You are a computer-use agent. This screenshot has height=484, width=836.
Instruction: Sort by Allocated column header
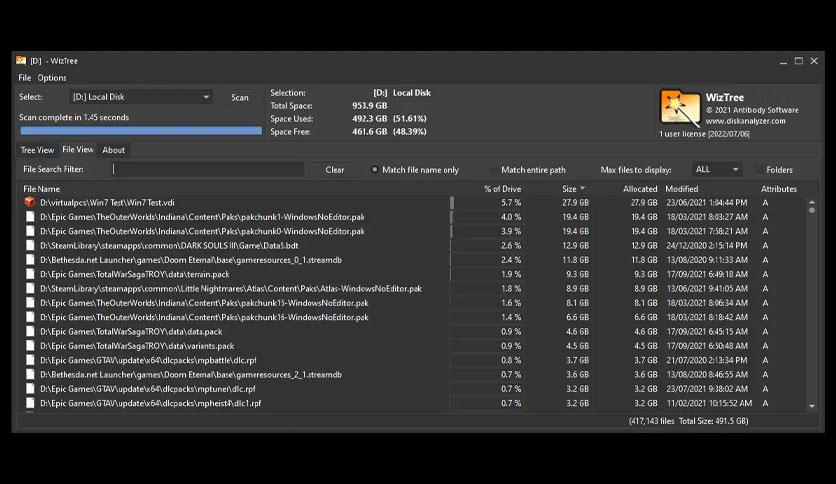[x=640, y=189]
